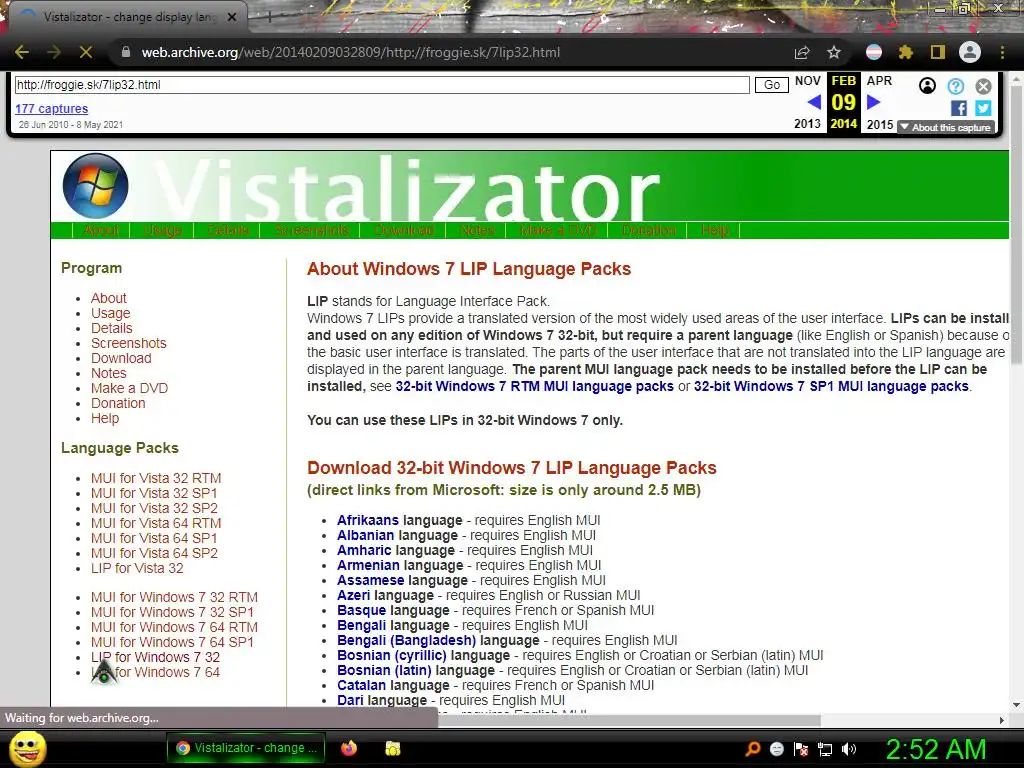The height and width of the screenshot is (768, 1024).
Task: Open MUI for Windows 7 64 RTM link
Action: coord(174,627)
